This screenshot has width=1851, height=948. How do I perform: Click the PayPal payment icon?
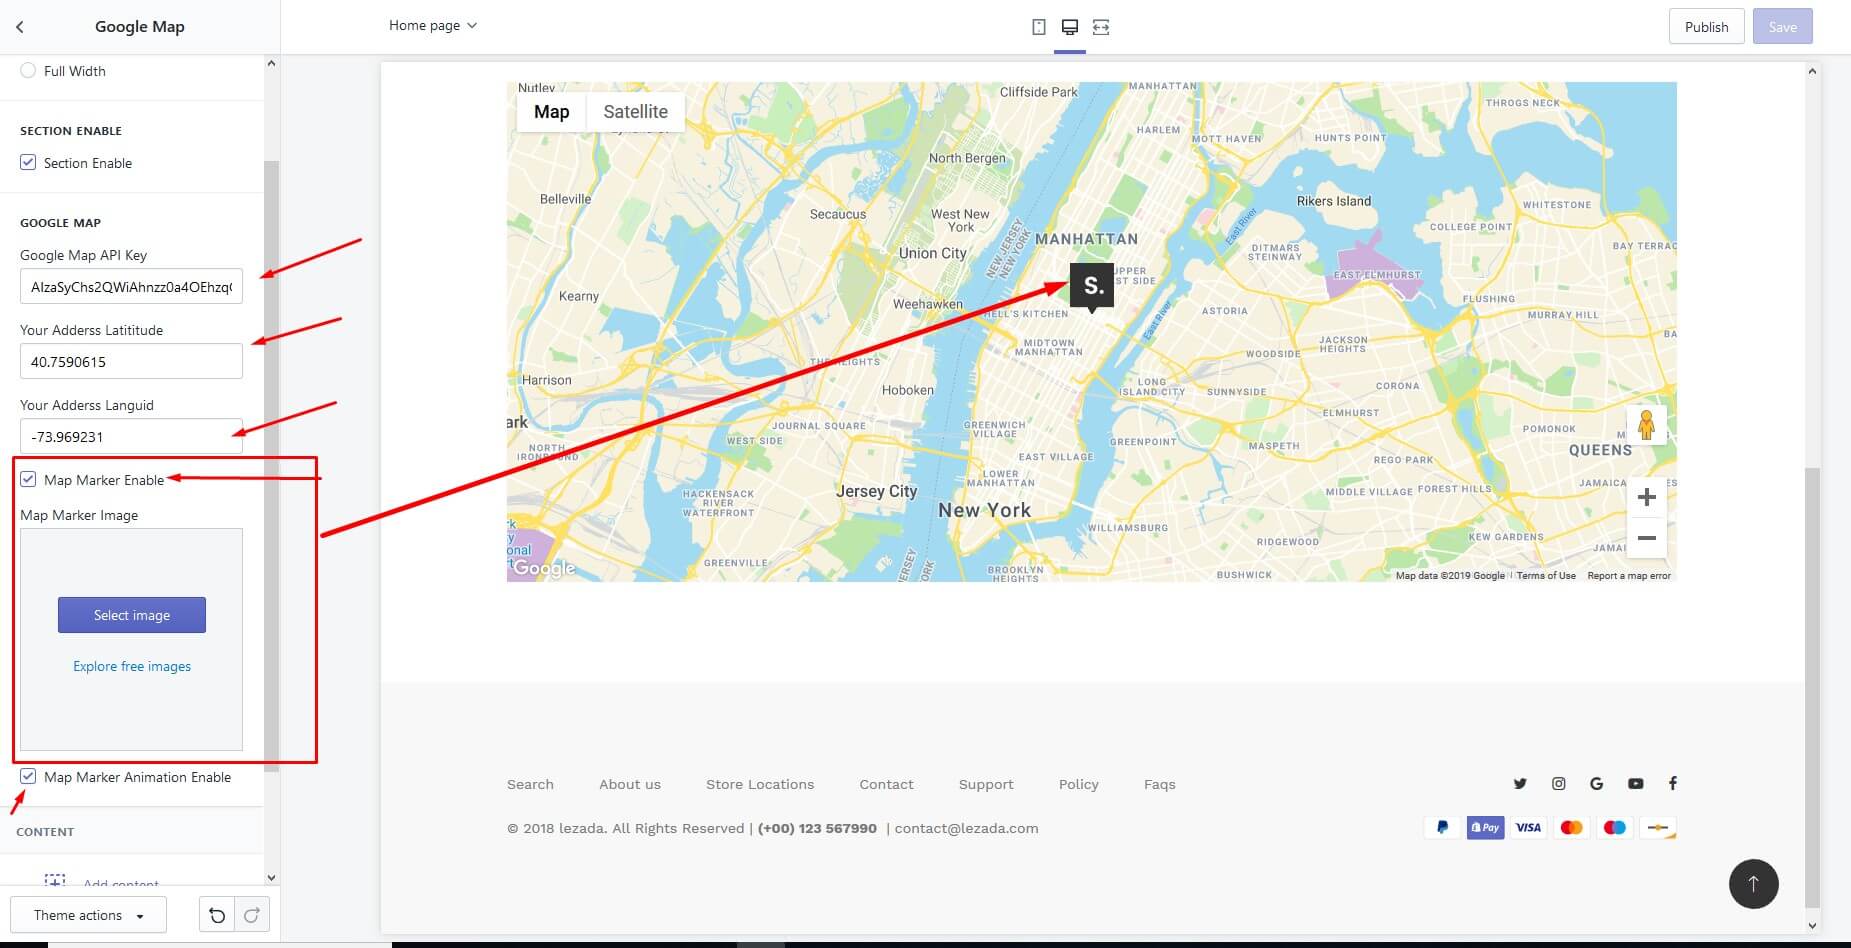pos(1442,828)
